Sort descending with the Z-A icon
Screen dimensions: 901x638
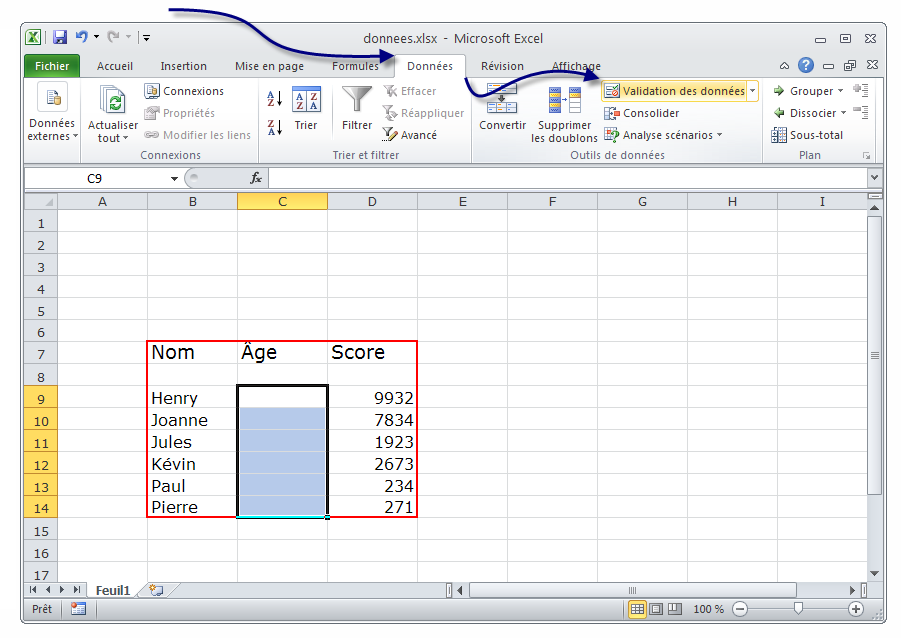click(274, 127)
